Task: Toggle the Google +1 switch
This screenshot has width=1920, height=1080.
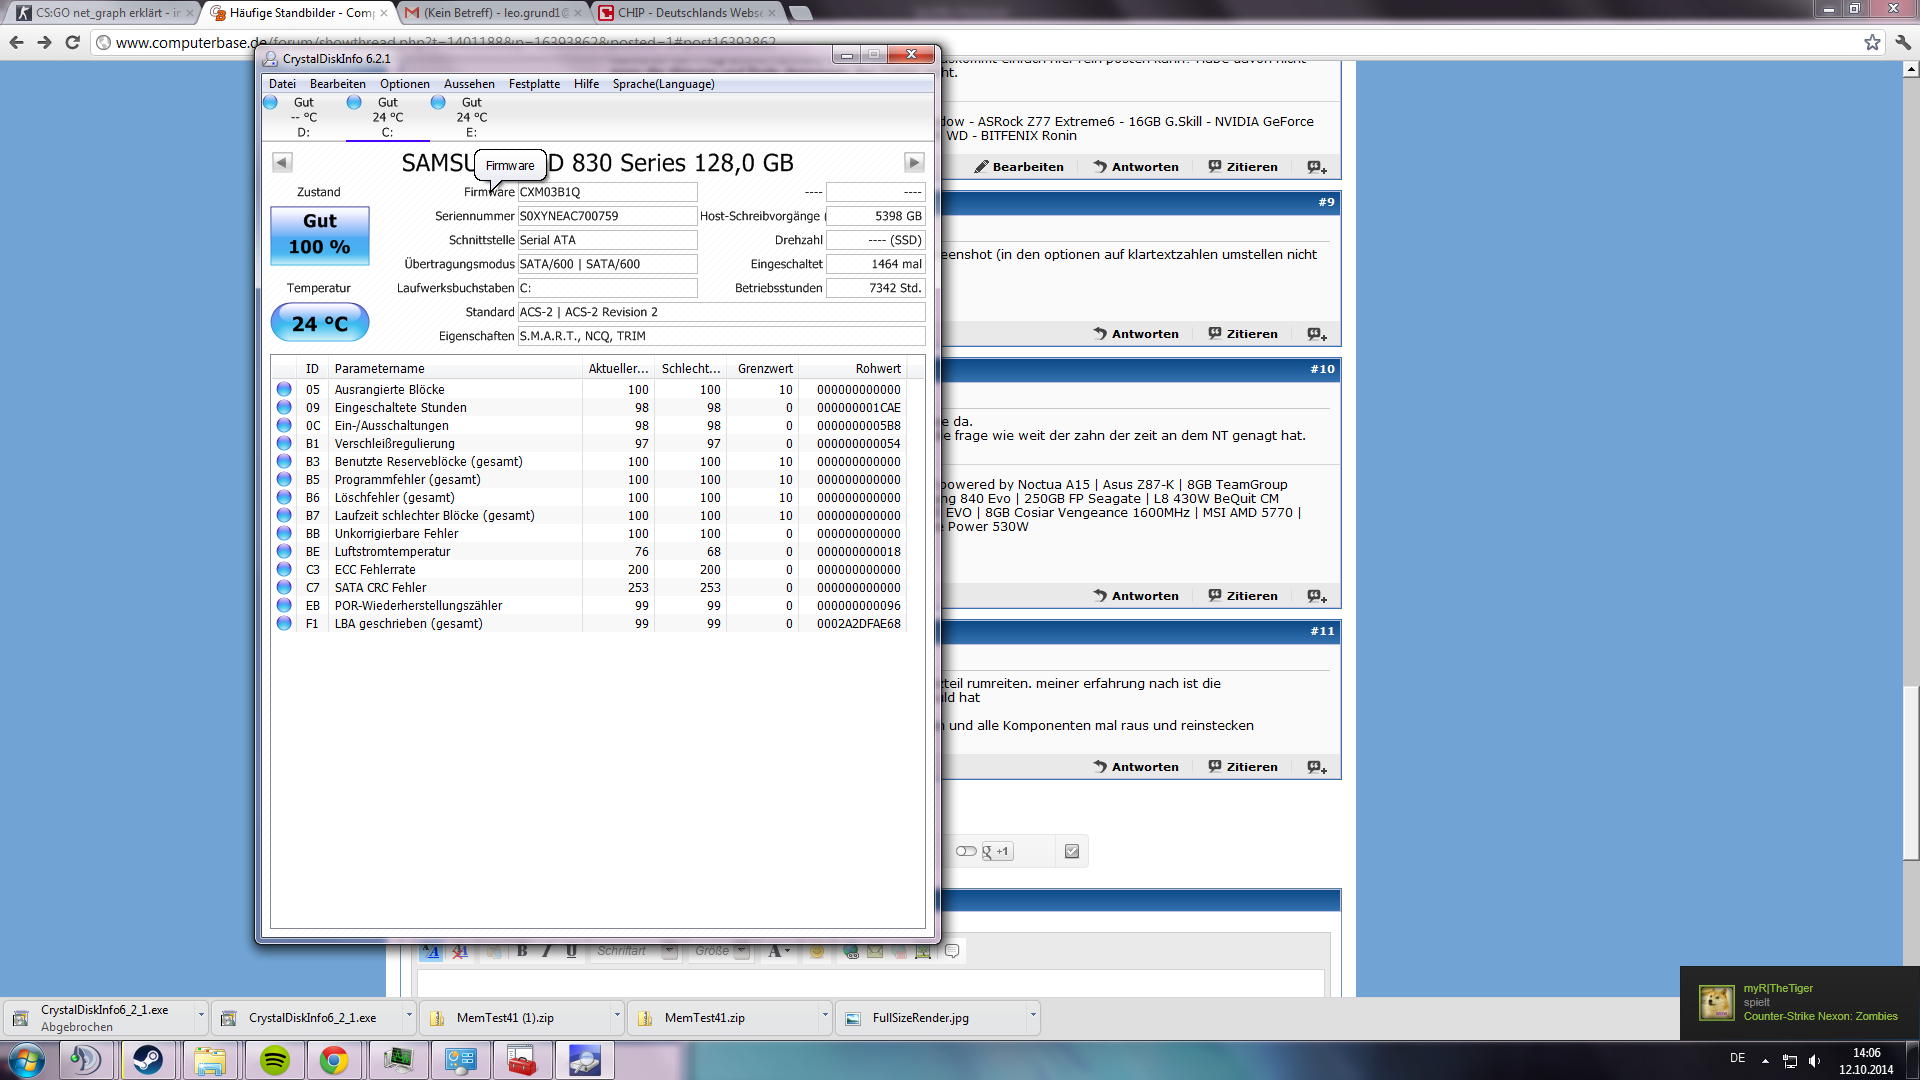Action: [965, 851]
